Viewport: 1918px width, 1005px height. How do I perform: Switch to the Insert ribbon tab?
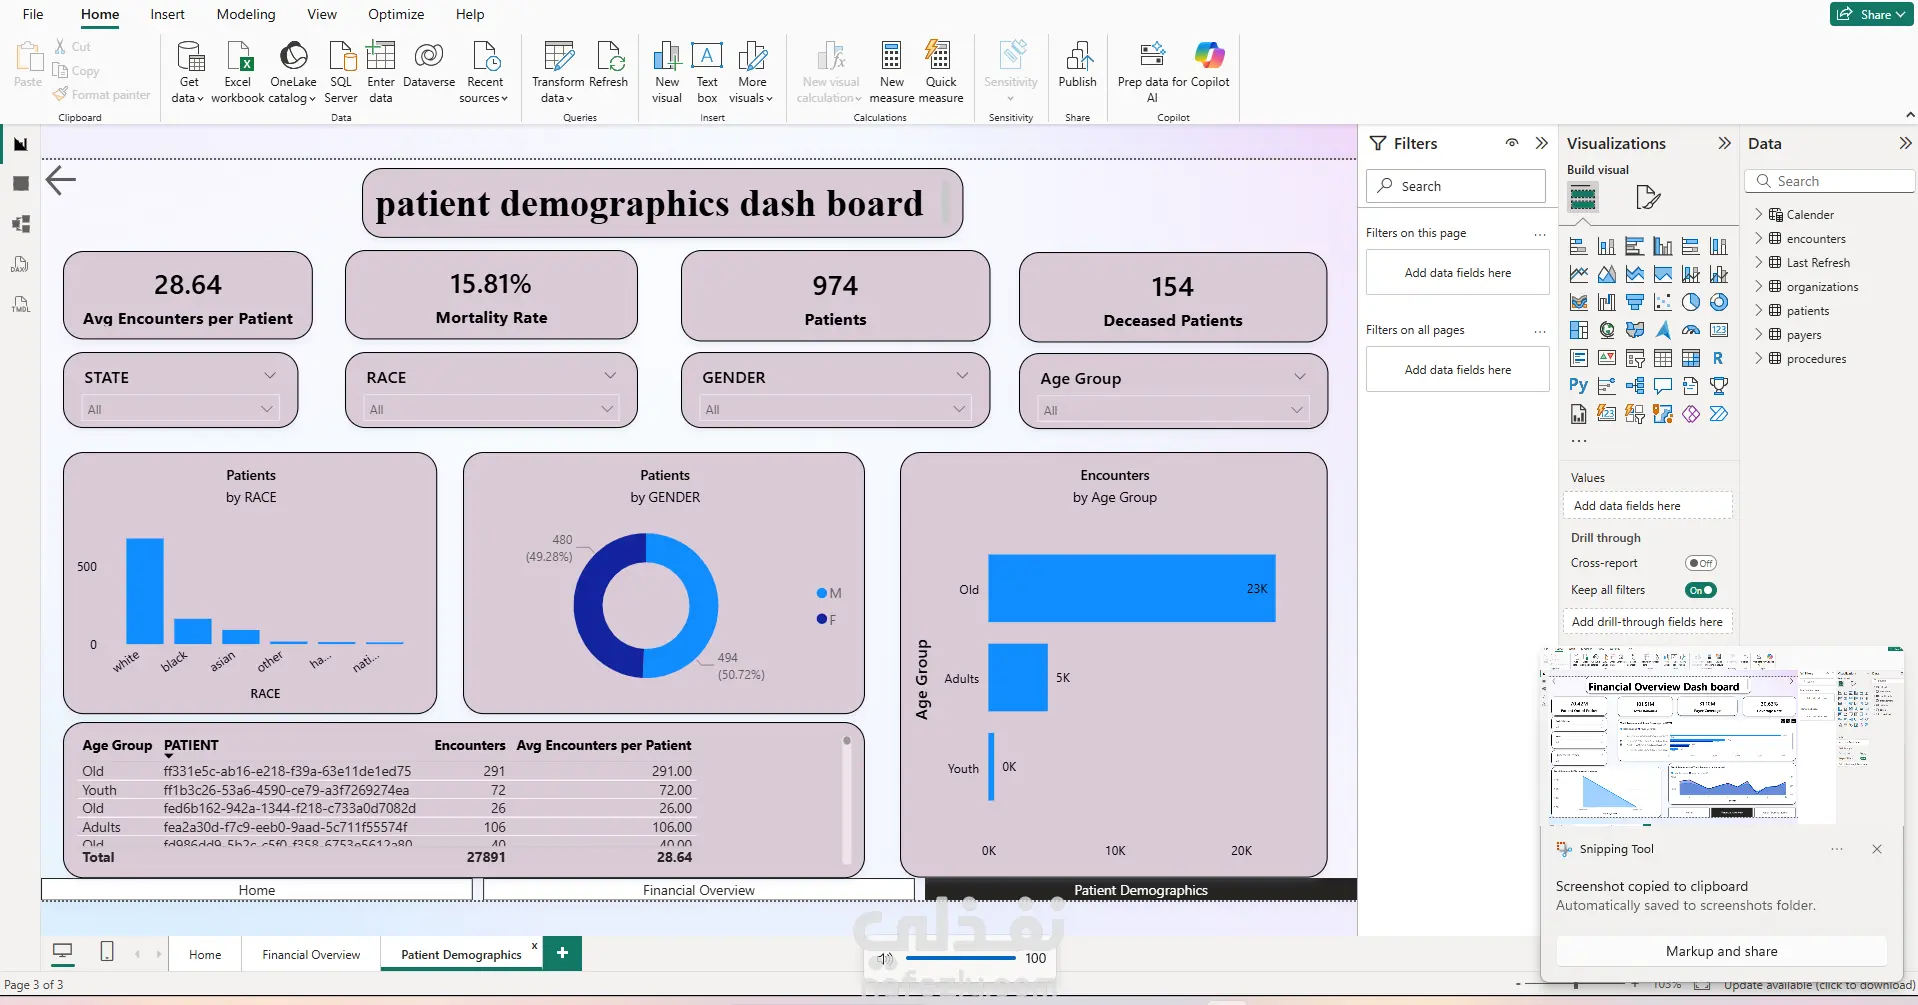click(167, 14)
